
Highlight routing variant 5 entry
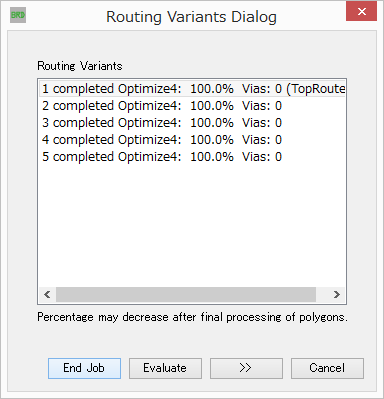point(192,157)
